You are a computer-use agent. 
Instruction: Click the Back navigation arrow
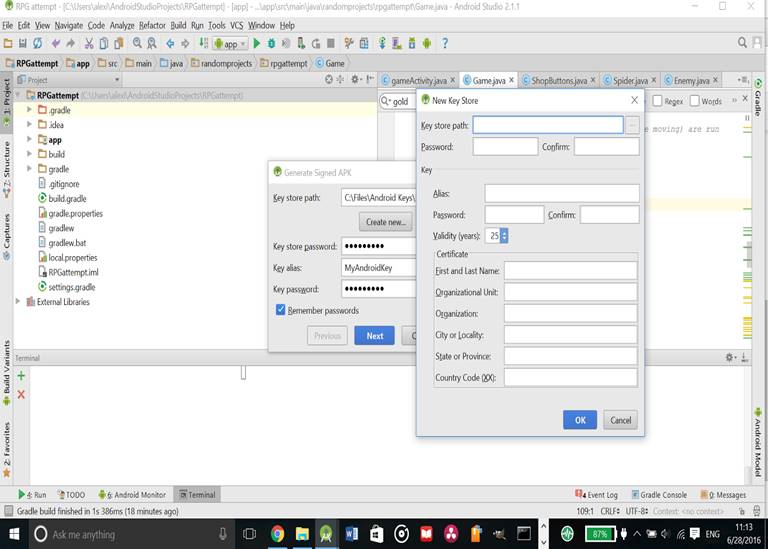pos(170,44)
